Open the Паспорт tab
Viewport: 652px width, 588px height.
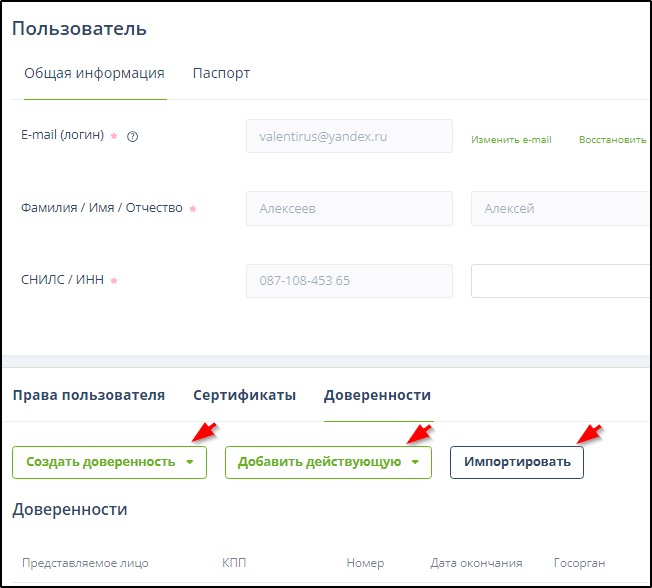[x=221, y=73]
